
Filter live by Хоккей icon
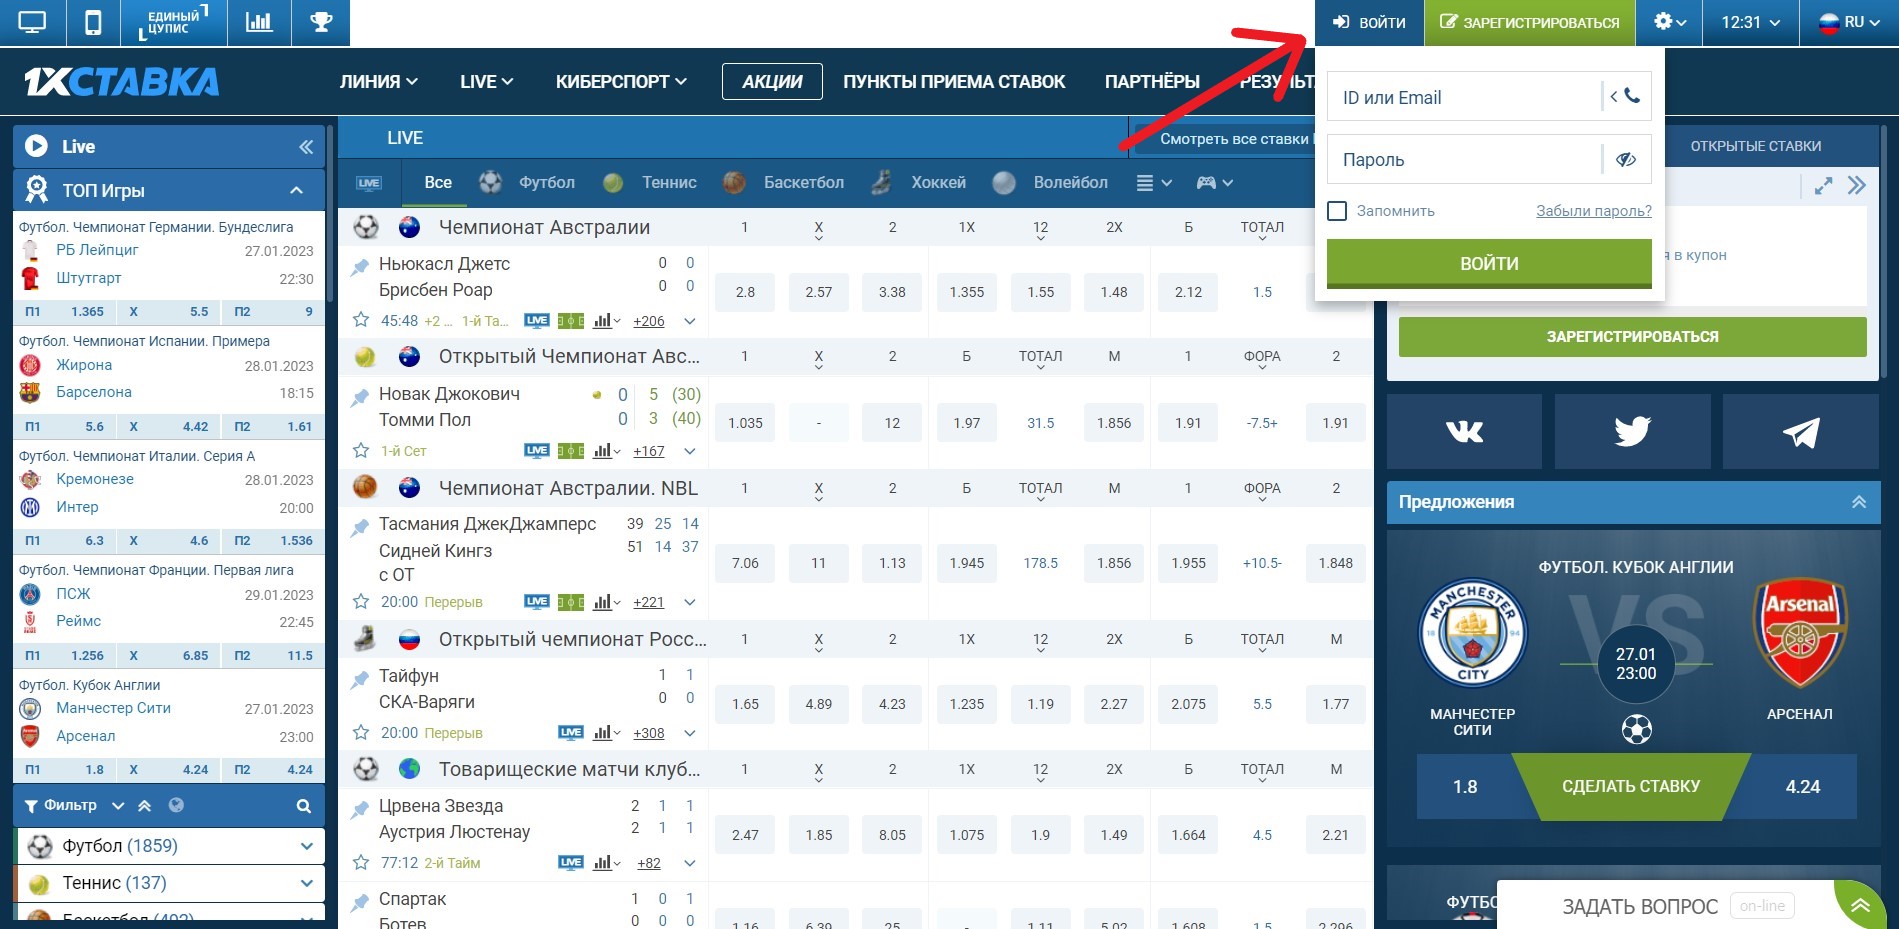tap(881, 182)
